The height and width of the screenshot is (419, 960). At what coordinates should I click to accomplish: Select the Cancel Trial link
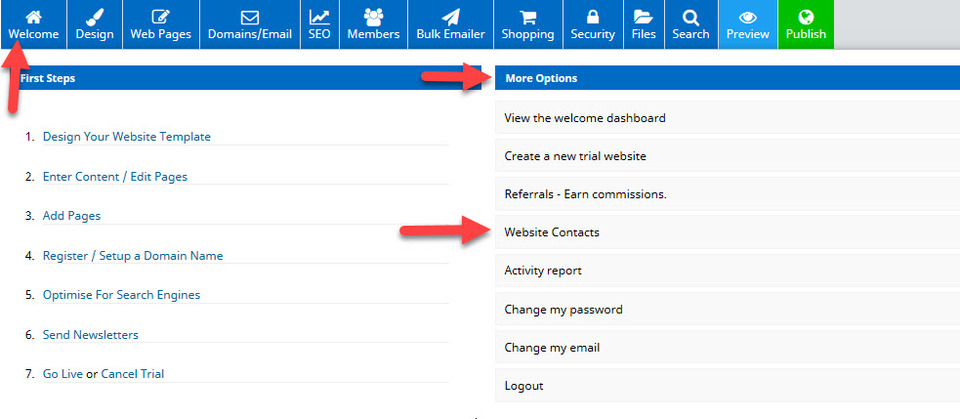[132, 374]
